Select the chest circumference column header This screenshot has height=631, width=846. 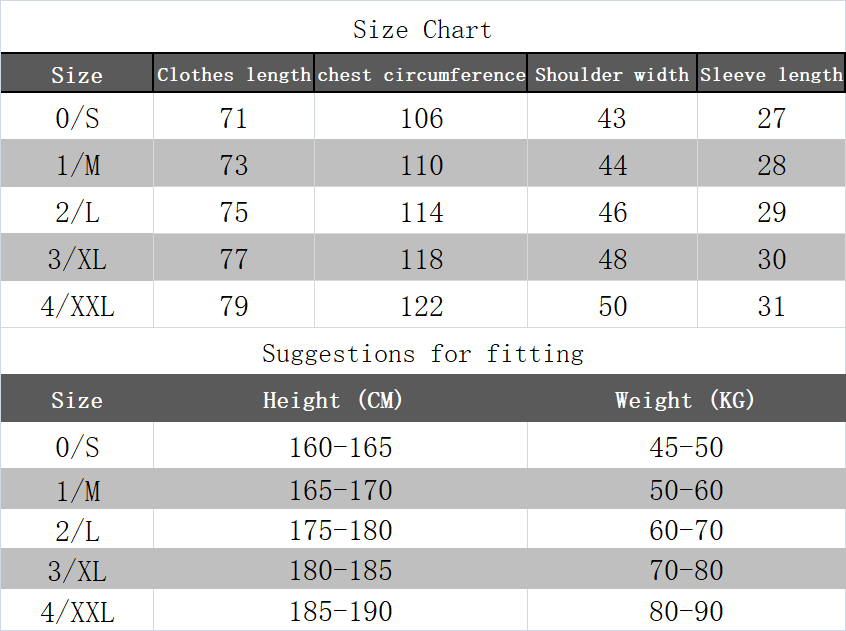(x=421, y=73)
